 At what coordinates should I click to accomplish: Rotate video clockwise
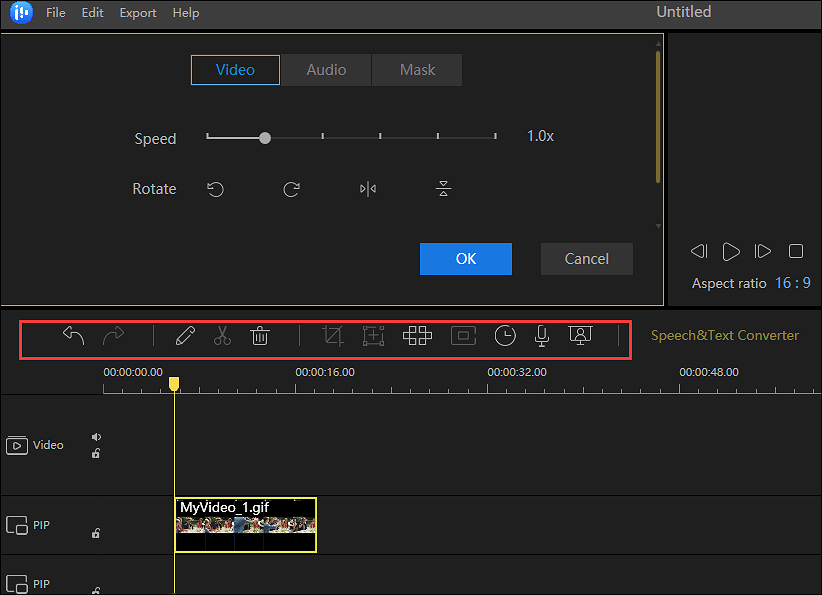coord(291,189)
